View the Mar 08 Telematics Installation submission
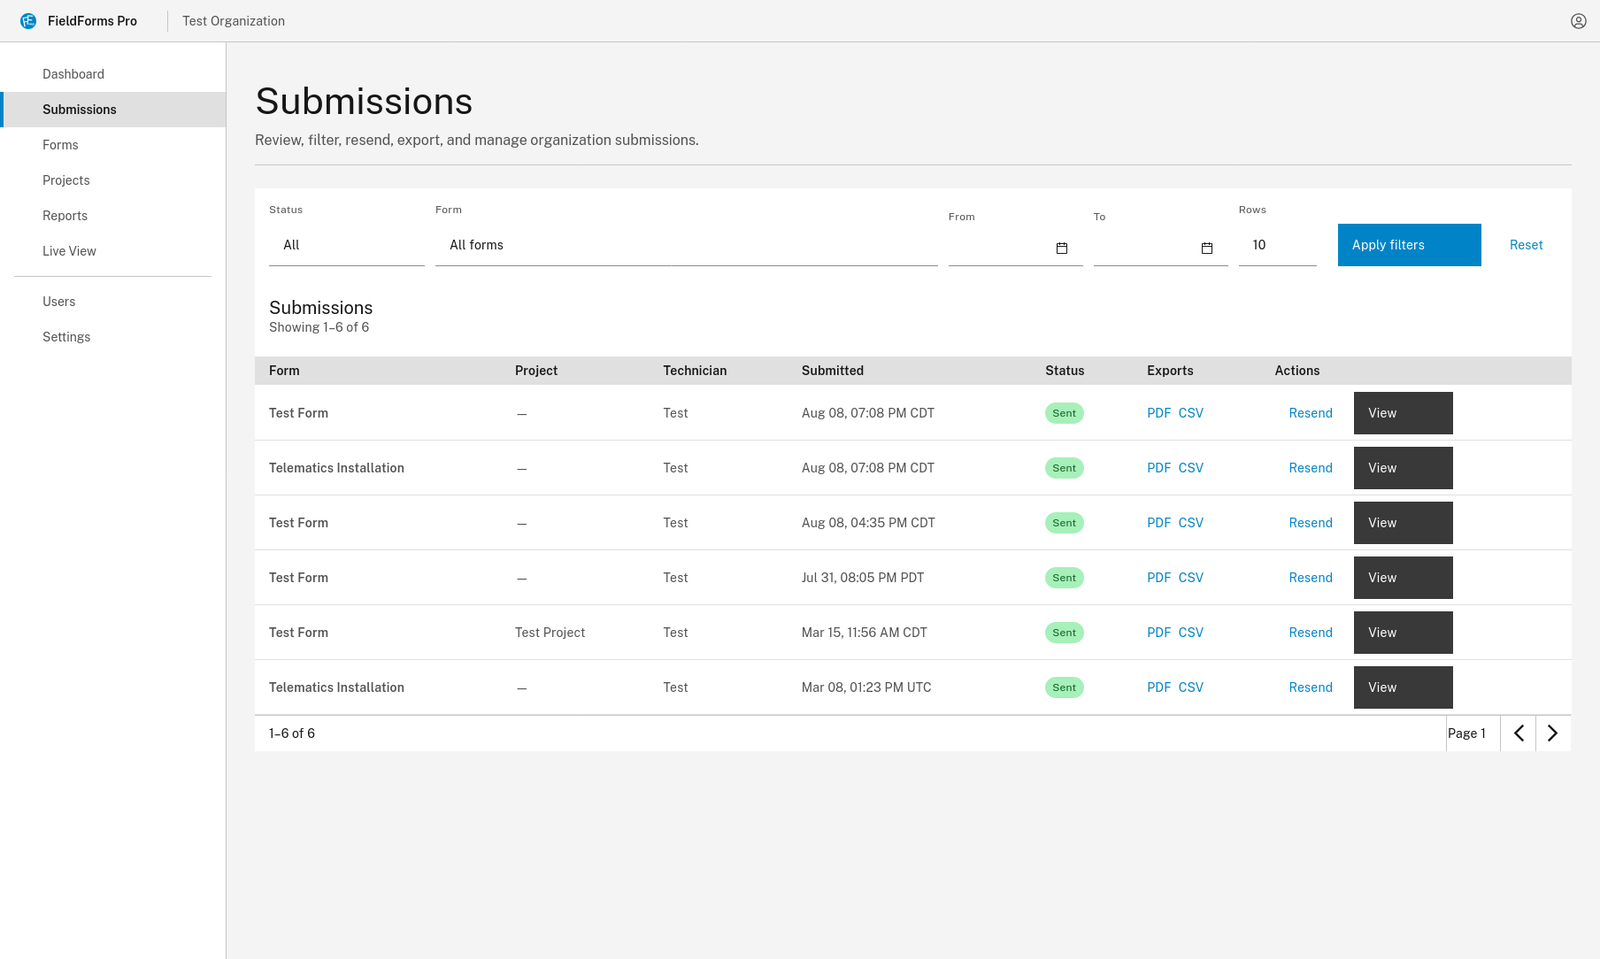This screenshot has width=1600, height=959. pos(1403,688)
